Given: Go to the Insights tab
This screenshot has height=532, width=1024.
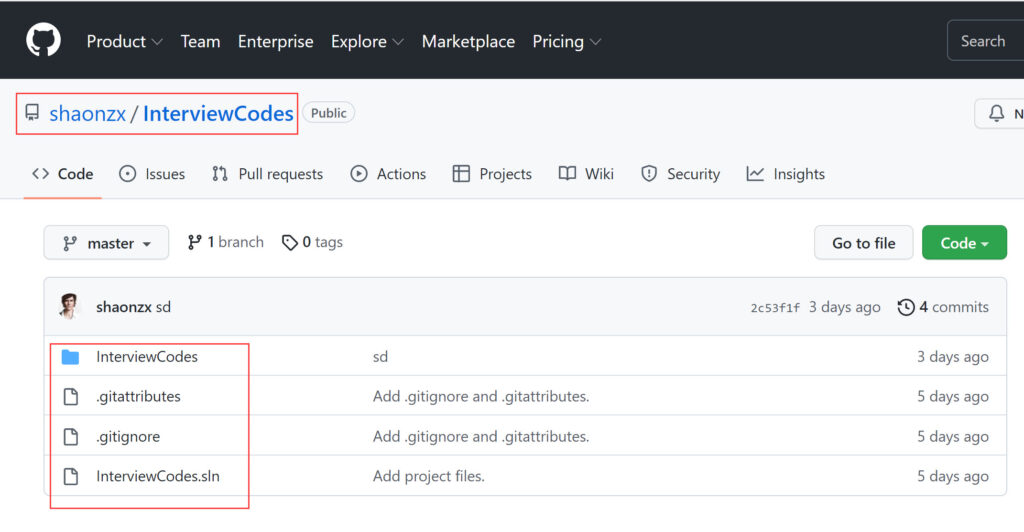Looking at the screenshot, I should pyautogui.click(x=786, y=174).
